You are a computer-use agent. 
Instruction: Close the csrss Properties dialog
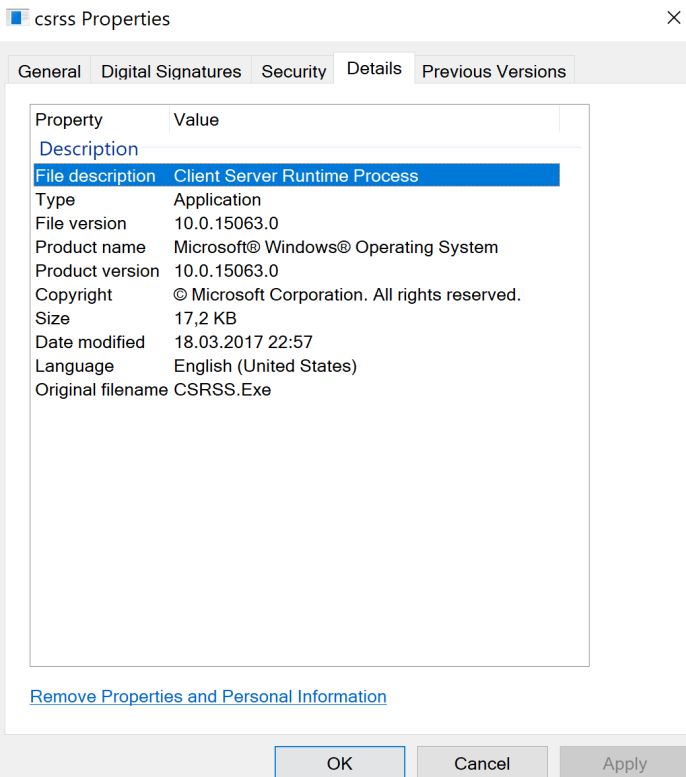[673, 18]
